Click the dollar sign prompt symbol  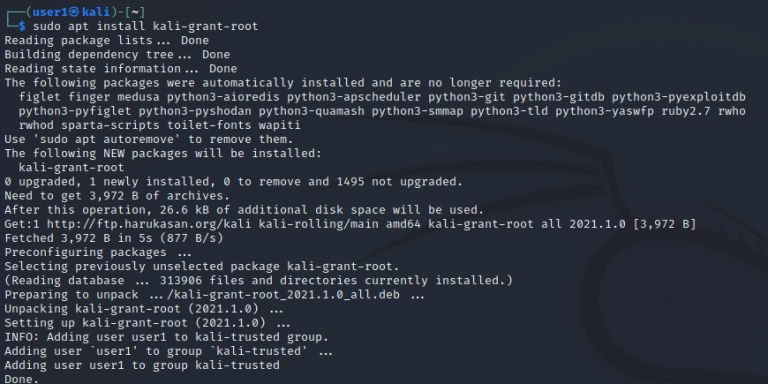click(22, 26)
